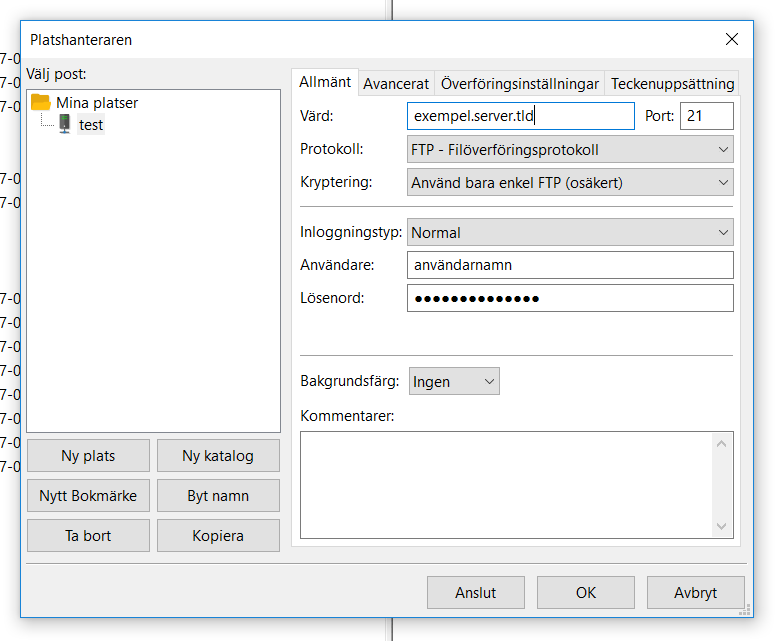Click the Anslut connect button

(x=476, y=592)
